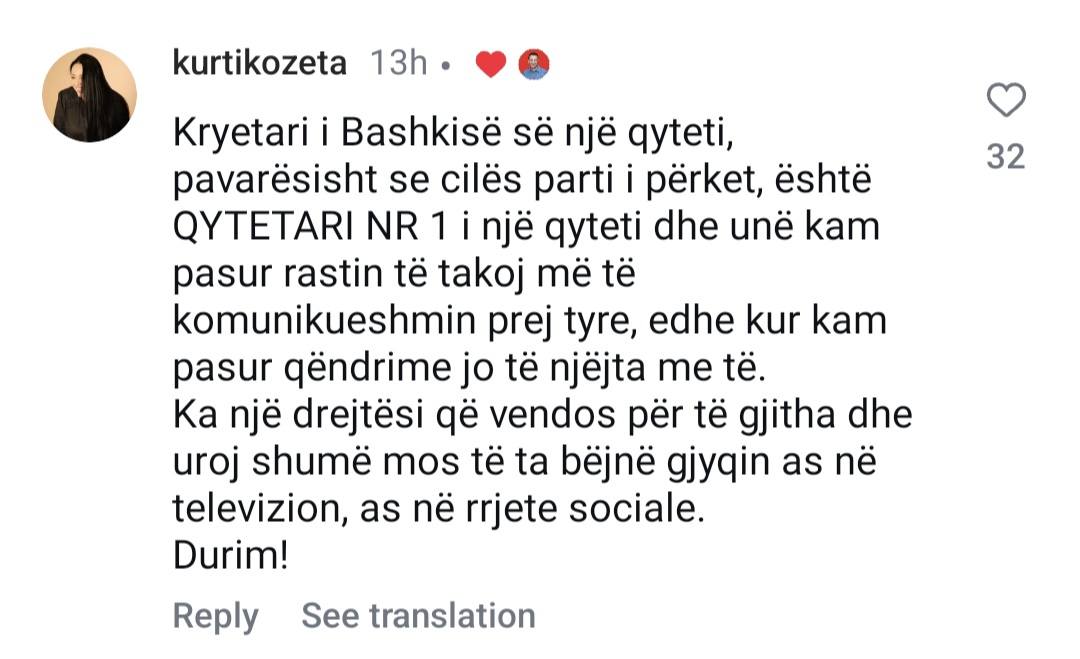This screenshot has height=659, width=1080.
Task: Click See translation under the comment
Action: 418,615
